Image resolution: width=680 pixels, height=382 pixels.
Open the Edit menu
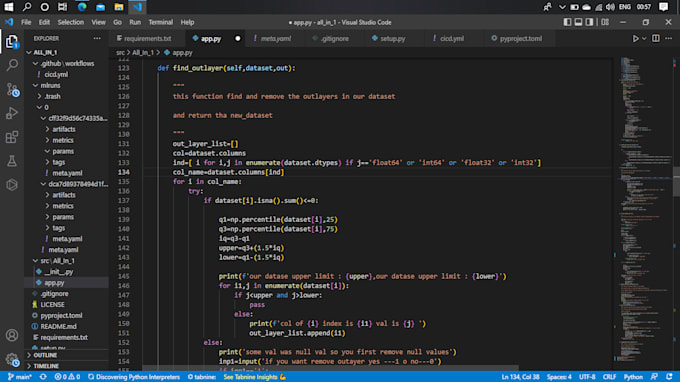coord(44,22)
